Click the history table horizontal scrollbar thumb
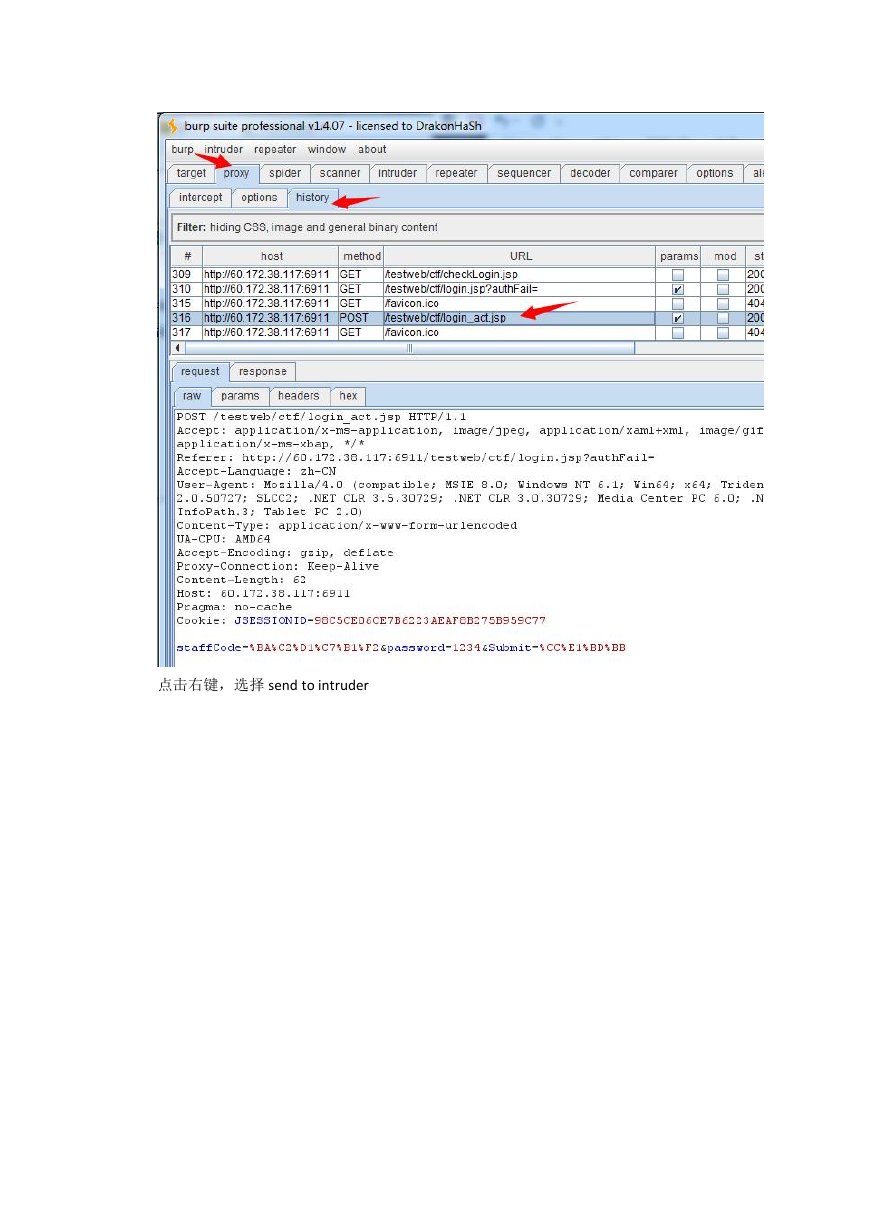The image size is (869, 1228). pyautogui.click(x=409, y=348)
